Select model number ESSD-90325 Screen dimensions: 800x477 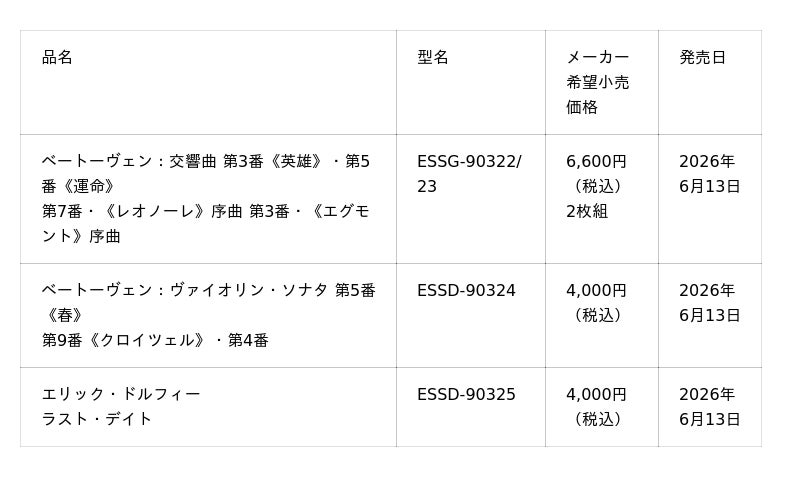(x=466, y=395)
